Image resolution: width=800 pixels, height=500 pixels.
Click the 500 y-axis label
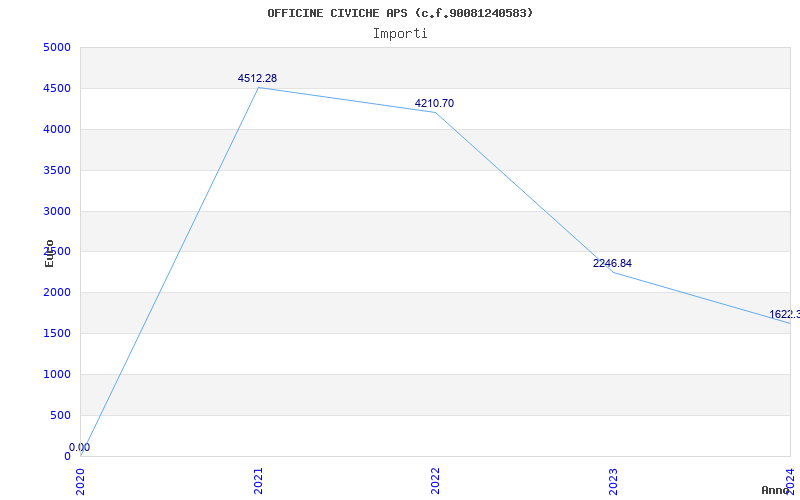click(60, 415)
